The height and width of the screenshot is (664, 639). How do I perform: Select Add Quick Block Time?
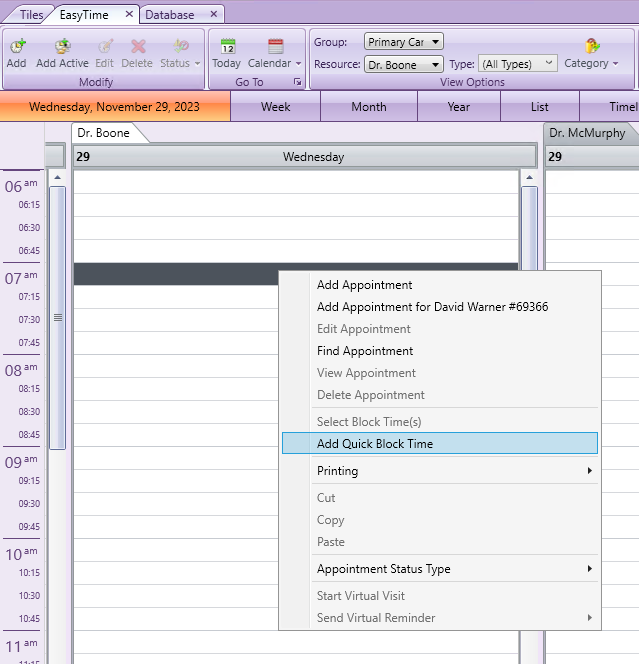point(375,444)
